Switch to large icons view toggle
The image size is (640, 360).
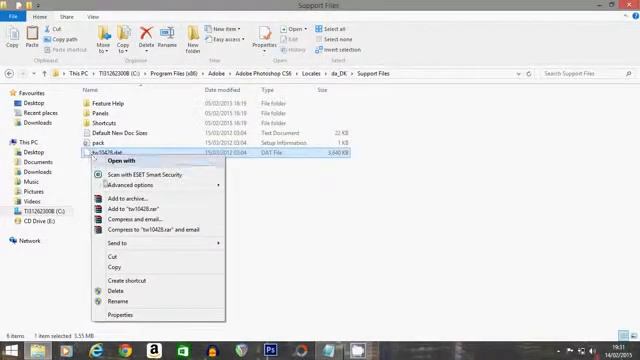(x=634, y=336)
